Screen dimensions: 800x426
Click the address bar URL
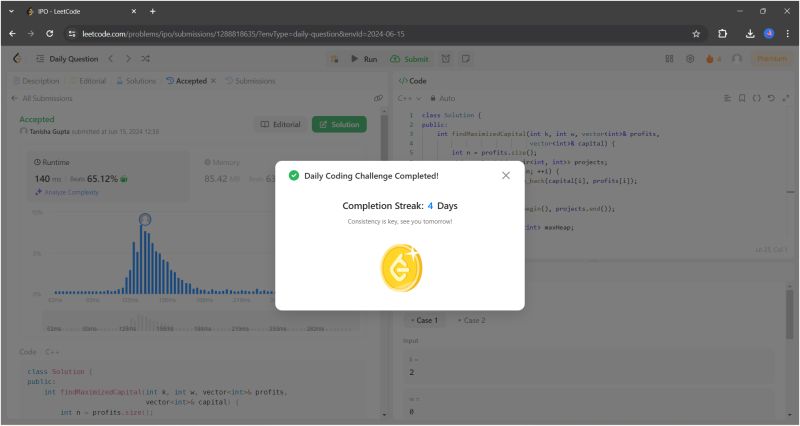243,34
